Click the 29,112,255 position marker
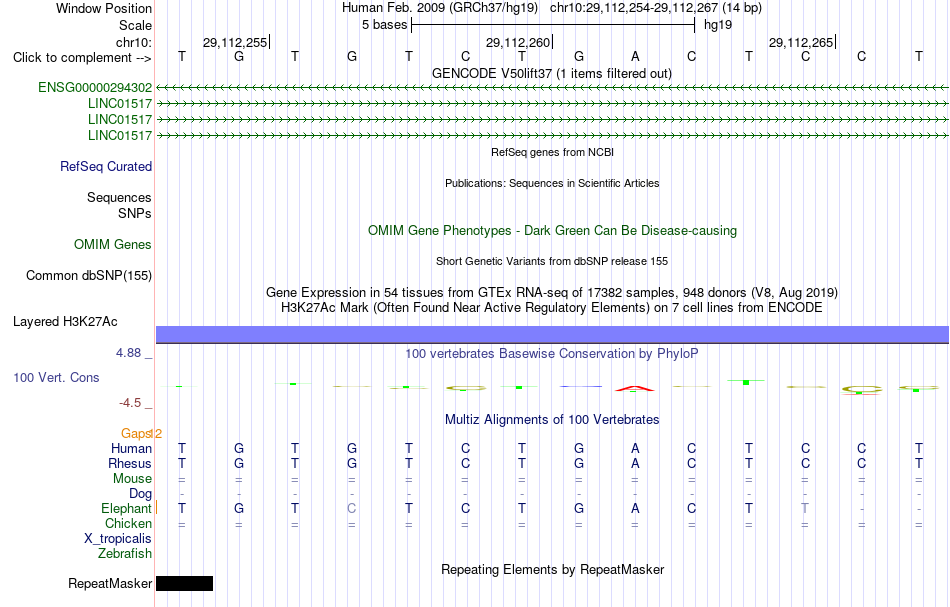 (235, 43)
